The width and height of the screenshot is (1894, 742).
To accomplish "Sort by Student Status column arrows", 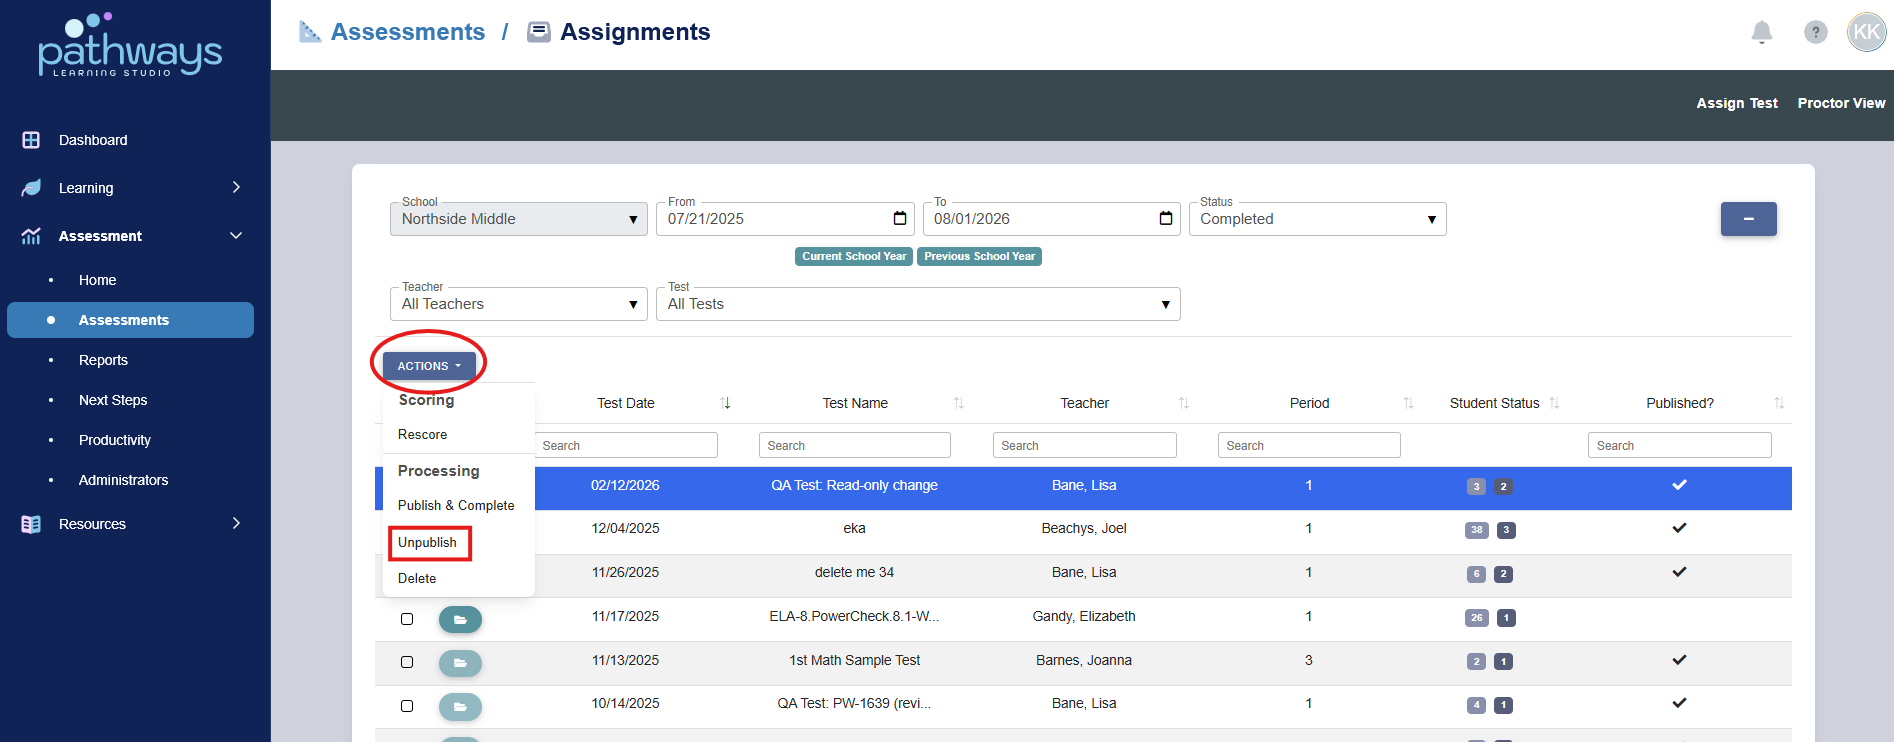I will pos(1554,403).
